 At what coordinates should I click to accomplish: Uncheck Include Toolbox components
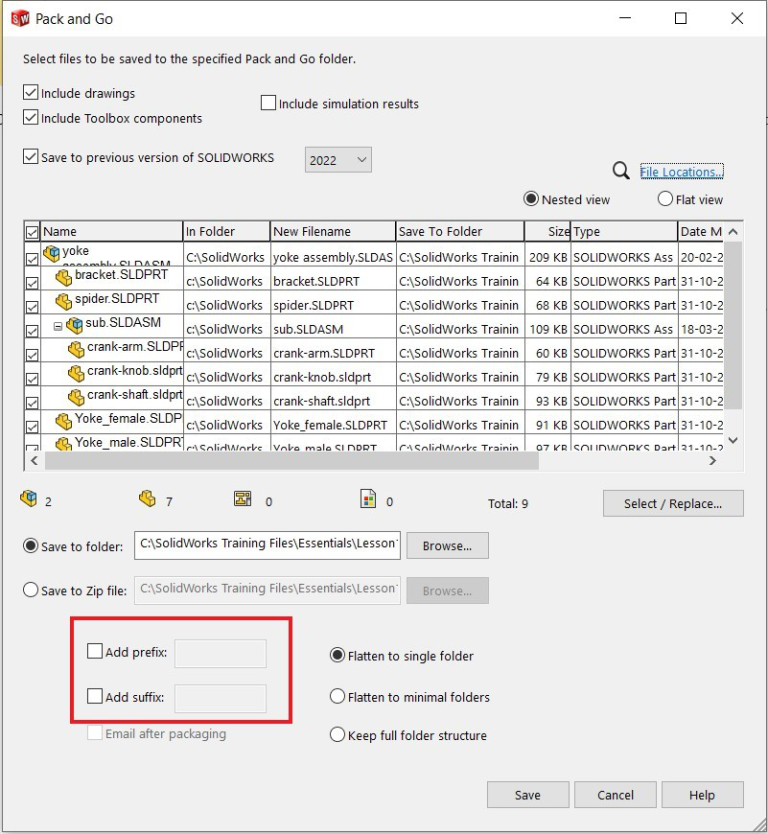tap(31, 117)
